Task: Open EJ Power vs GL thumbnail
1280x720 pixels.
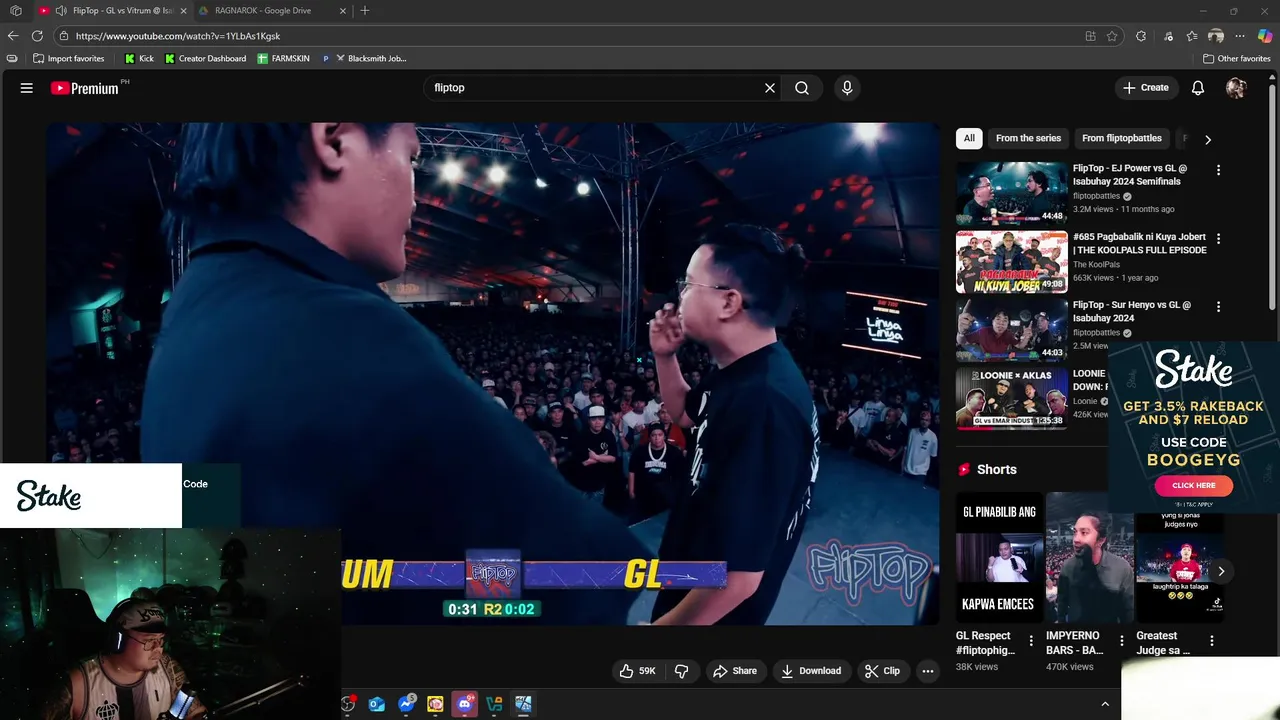Action: (x=1011, y=193)
